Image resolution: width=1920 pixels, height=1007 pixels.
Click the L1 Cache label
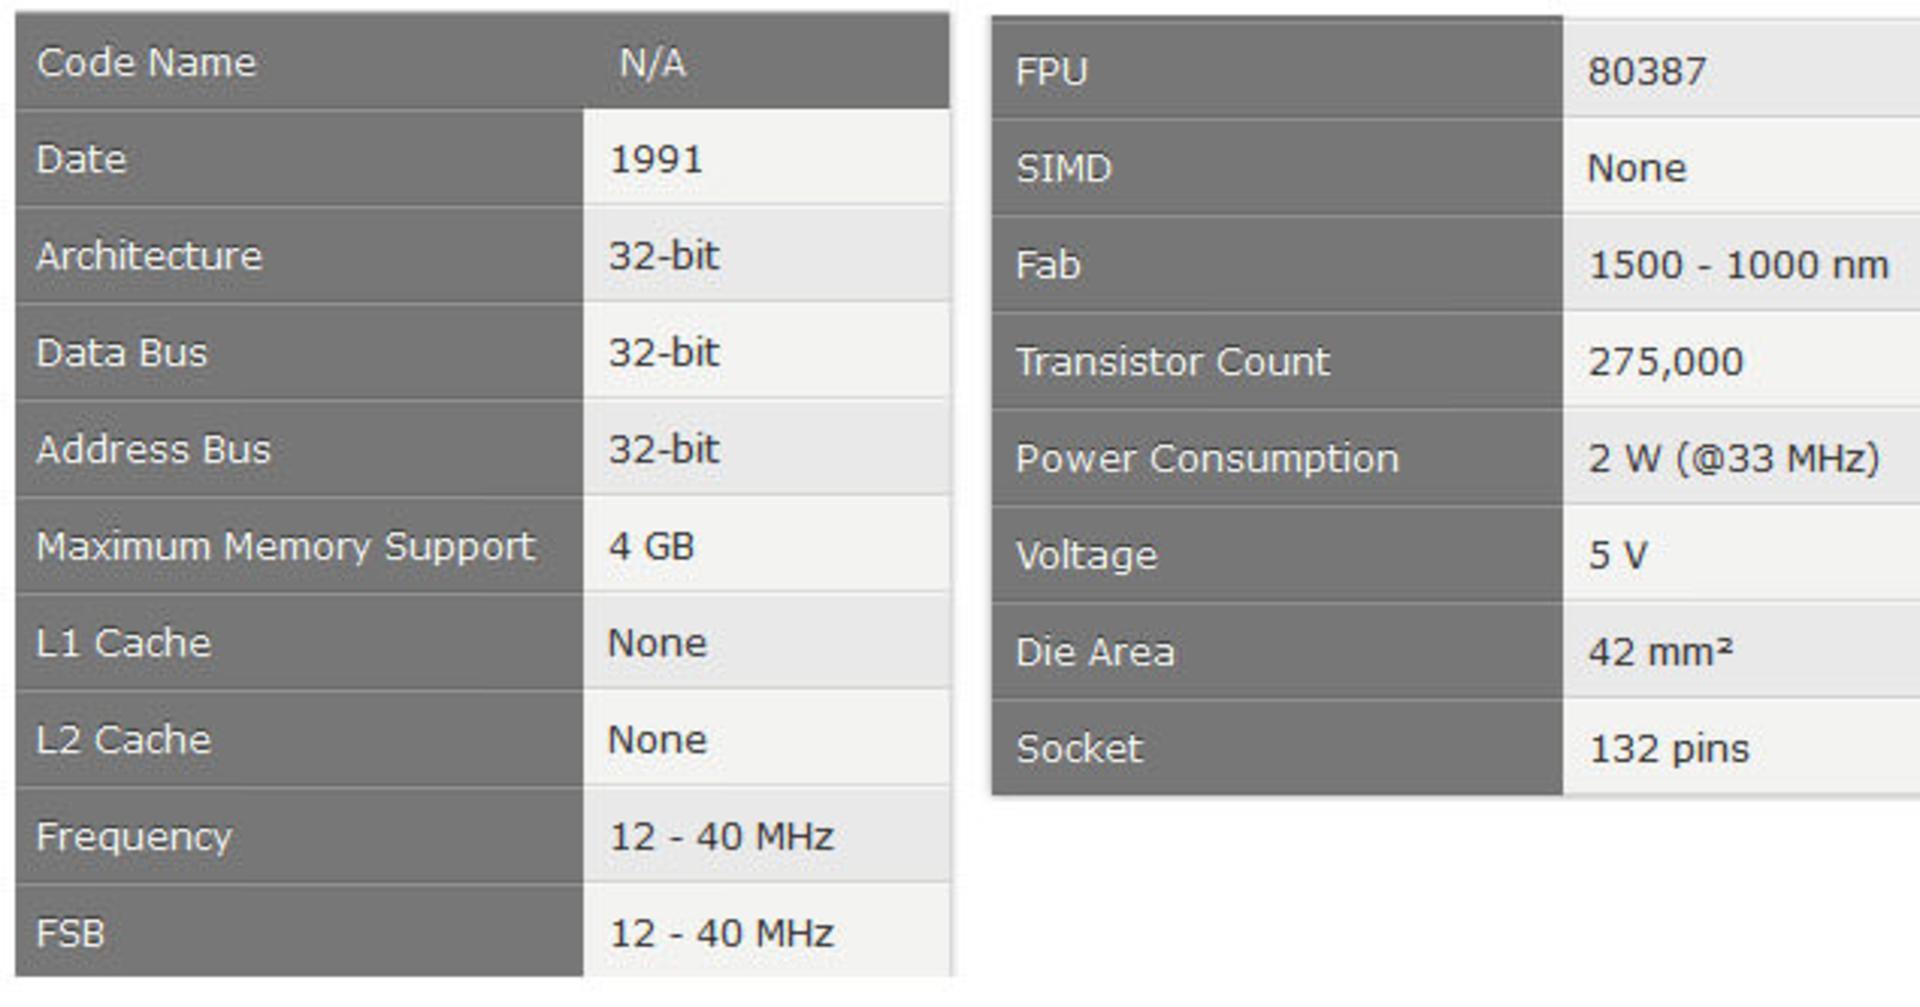coord(123,642)
